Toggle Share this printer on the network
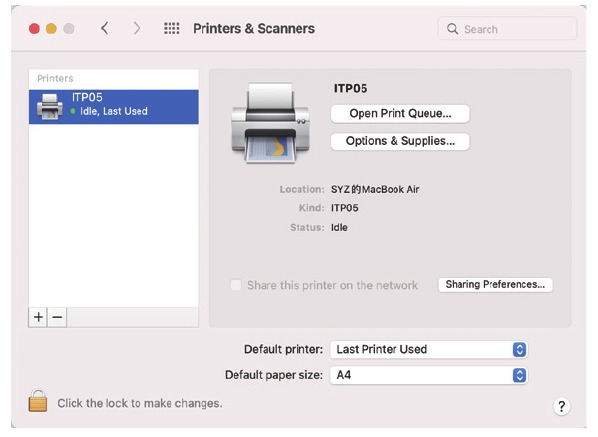Image resolution: width=598 pixels, height=437 pixels. (236, 285)
